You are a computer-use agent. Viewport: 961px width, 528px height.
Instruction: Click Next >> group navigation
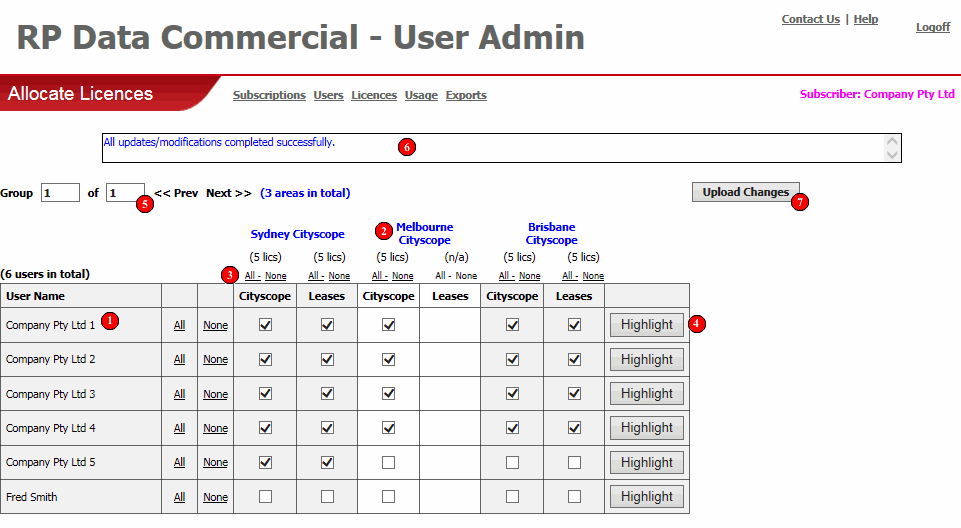tap(229, 193)
